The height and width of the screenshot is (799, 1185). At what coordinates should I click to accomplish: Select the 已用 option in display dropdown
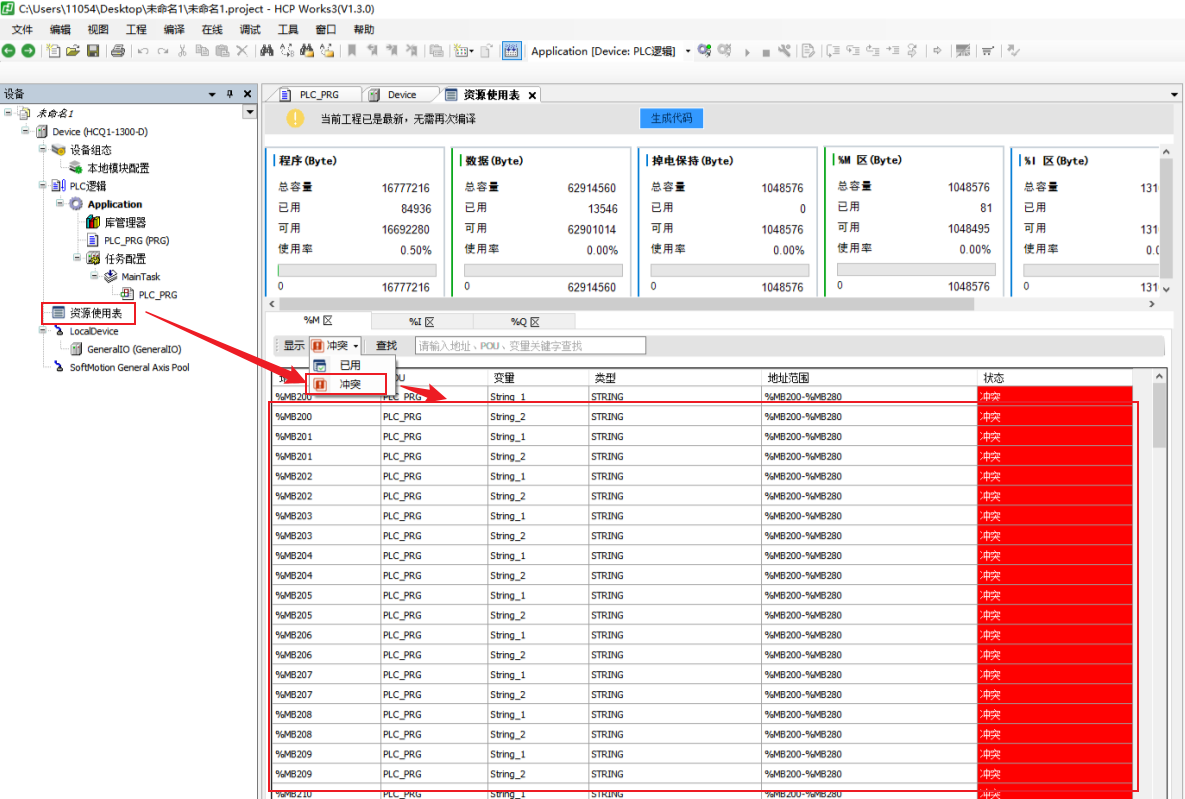349,366
